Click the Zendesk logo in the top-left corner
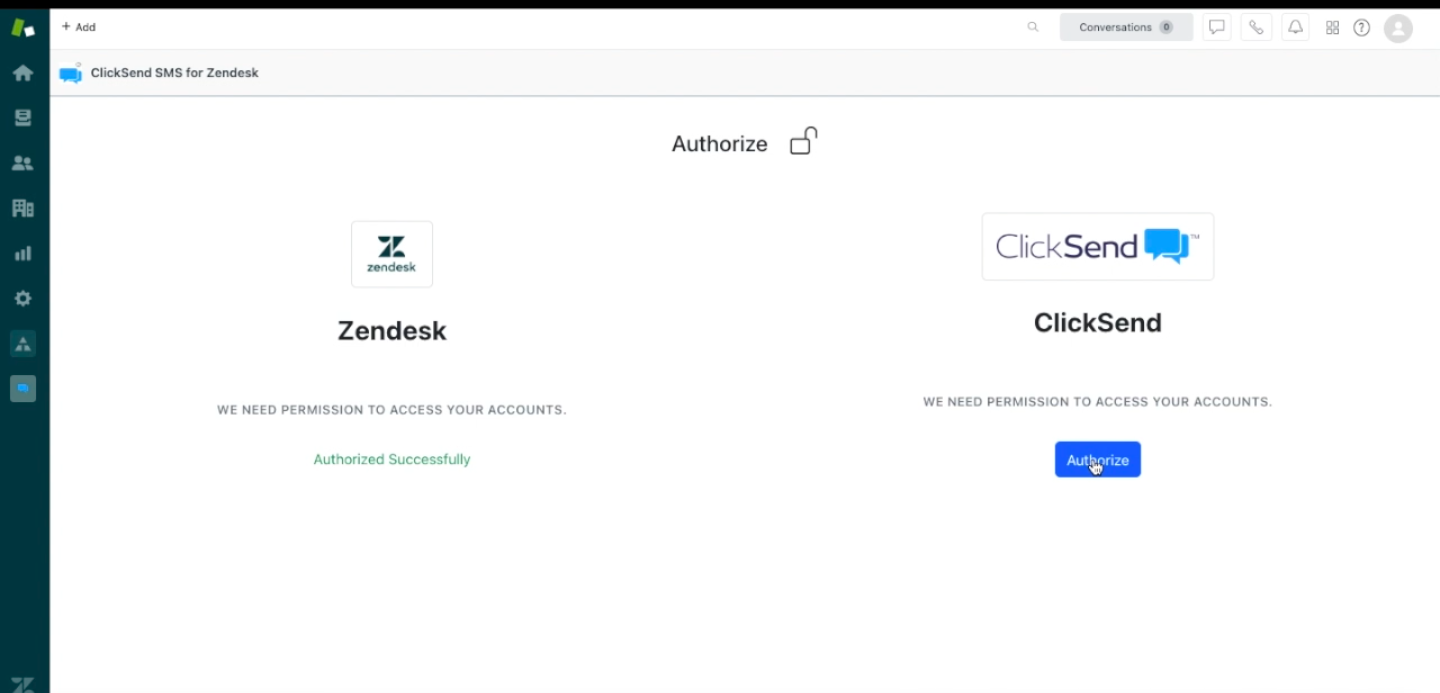 (23, 28)
